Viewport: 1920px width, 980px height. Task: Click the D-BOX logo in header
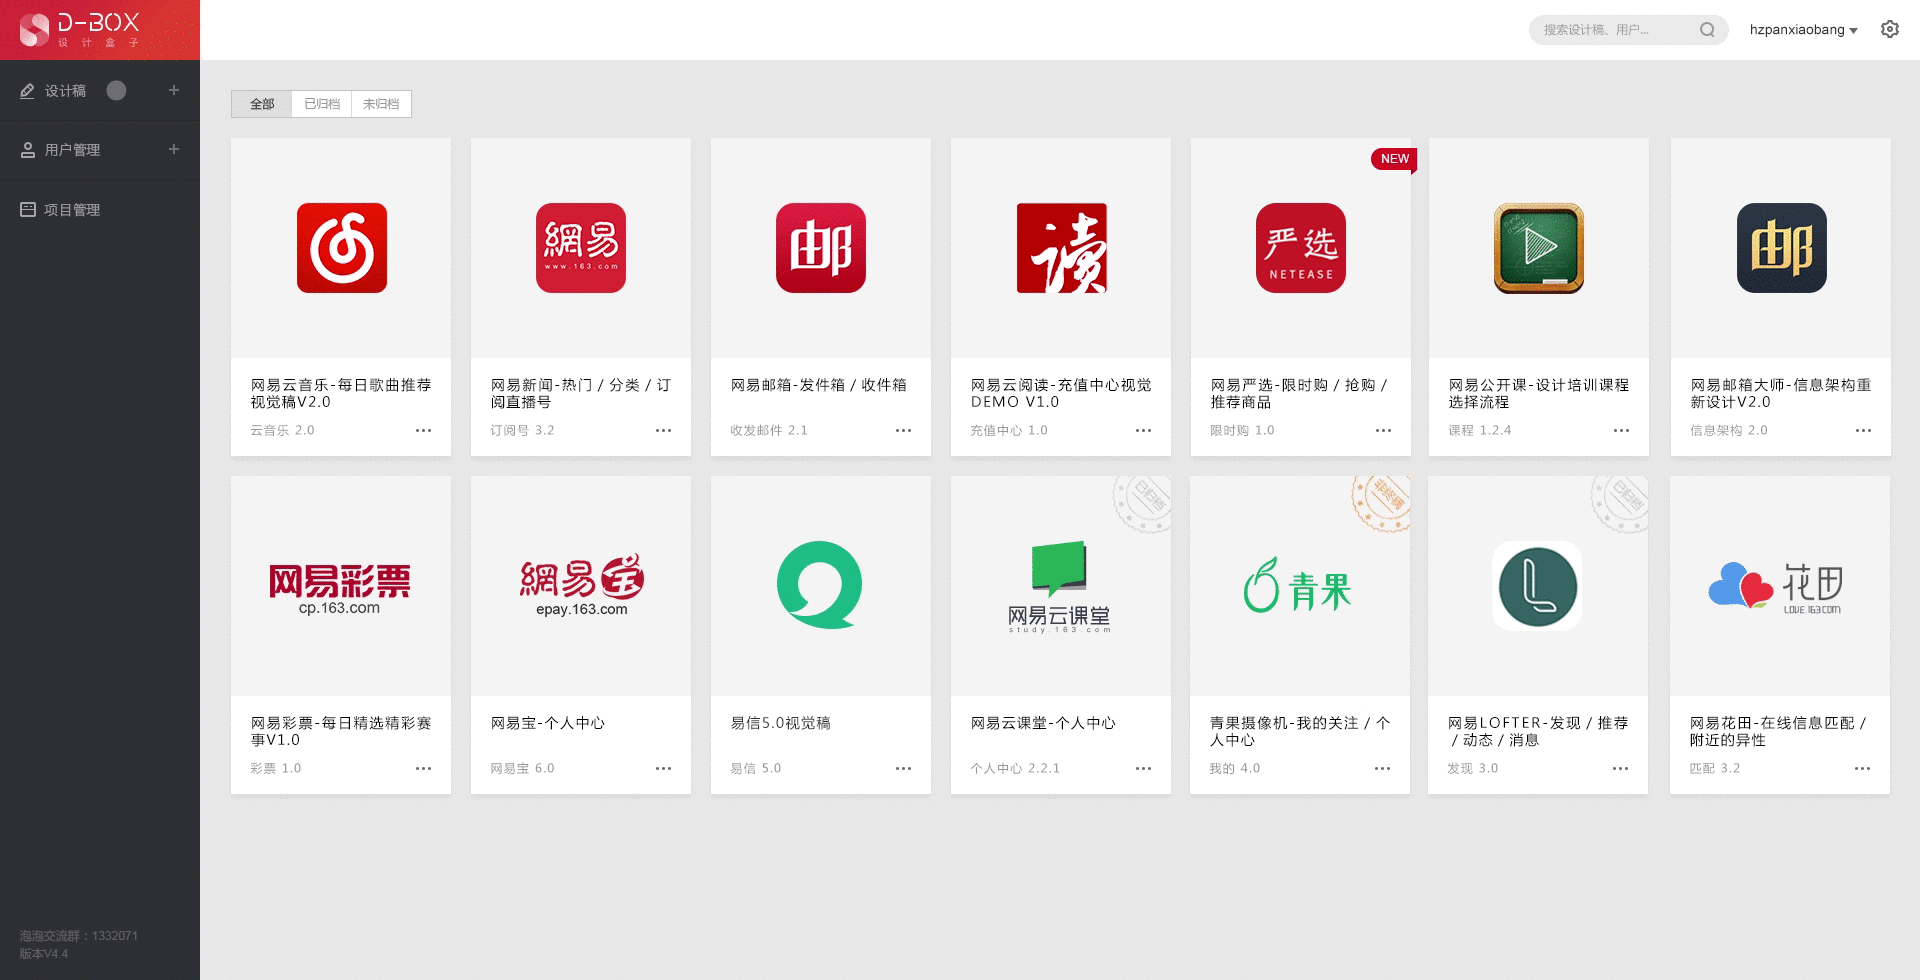pyautogui.click(x=80, y=30)
